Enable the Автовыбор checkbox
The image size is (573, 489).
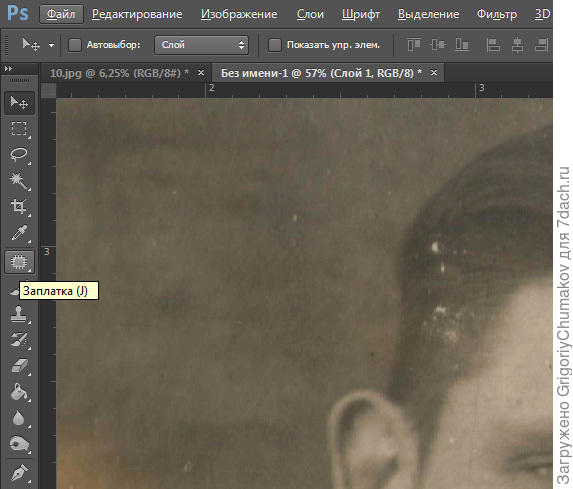(75, 45)
